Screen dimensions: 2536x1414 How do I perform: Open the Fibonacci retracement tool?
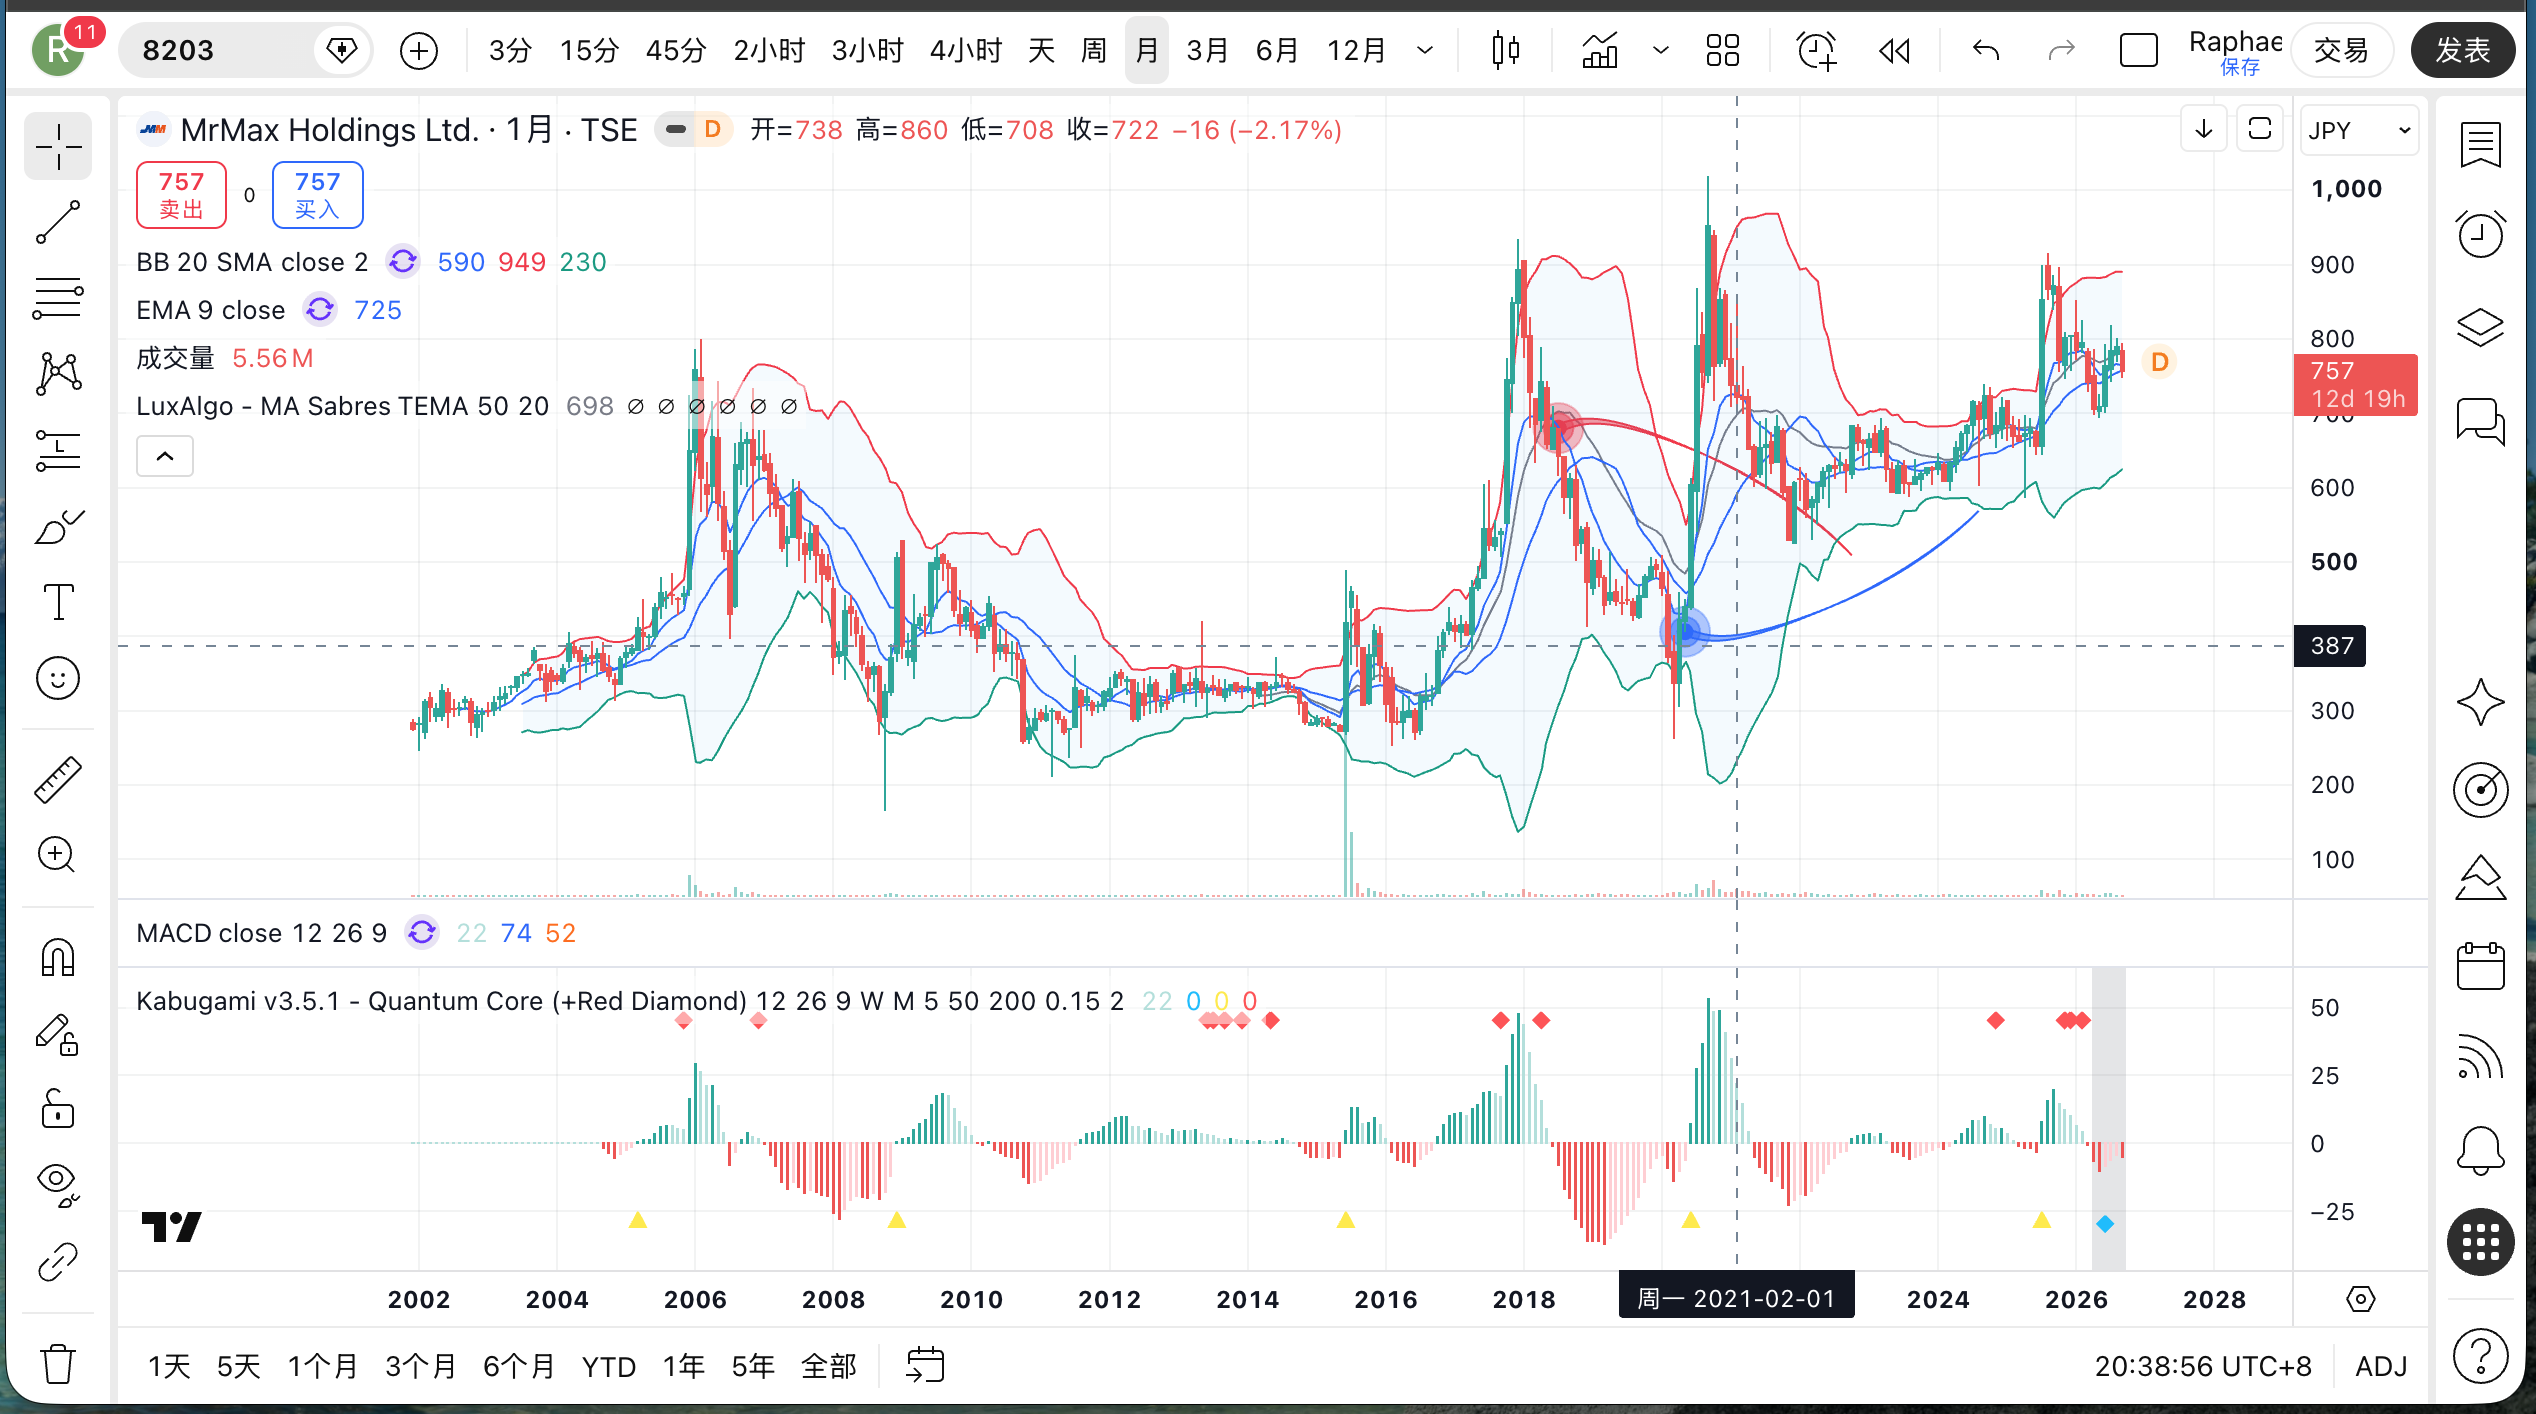point(58,298)
